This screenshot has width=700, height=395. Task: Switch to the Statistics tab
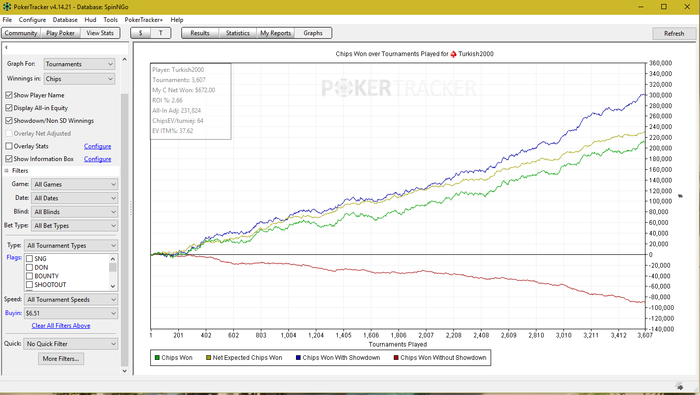[238, 33]
